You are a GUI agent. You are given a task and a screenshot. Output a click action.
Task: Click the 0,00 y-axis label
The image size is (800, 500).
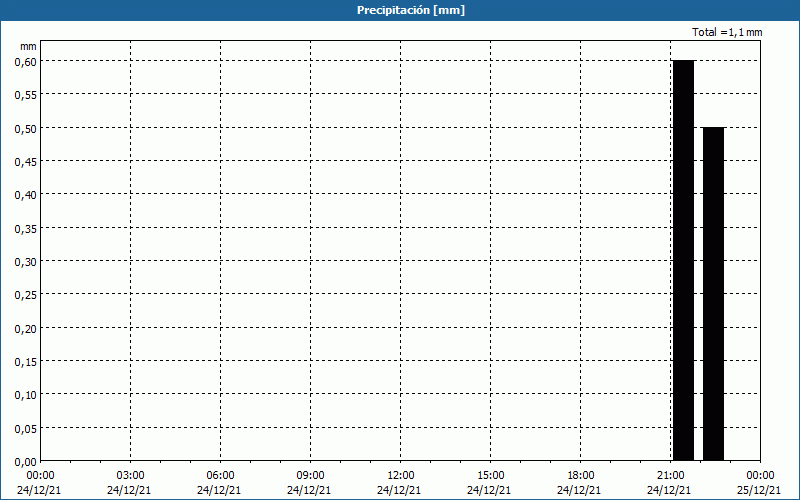pyautogui.click(x=26, y=462)
